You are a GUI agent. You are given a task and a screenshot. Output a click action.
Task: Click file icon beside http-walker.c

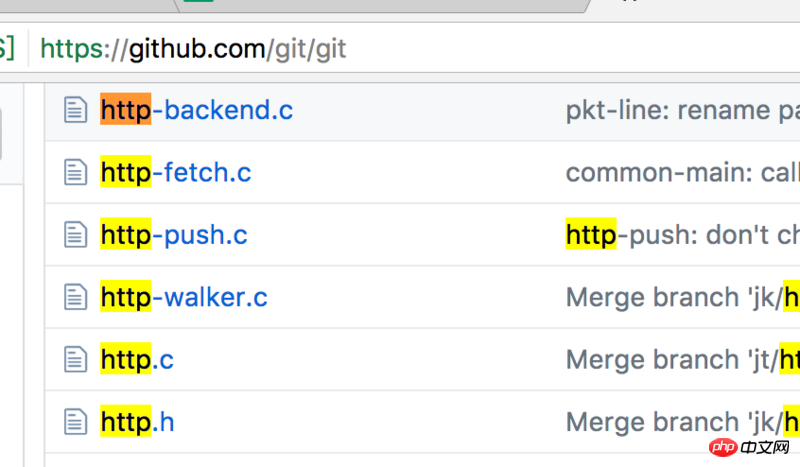click(76, 297)
